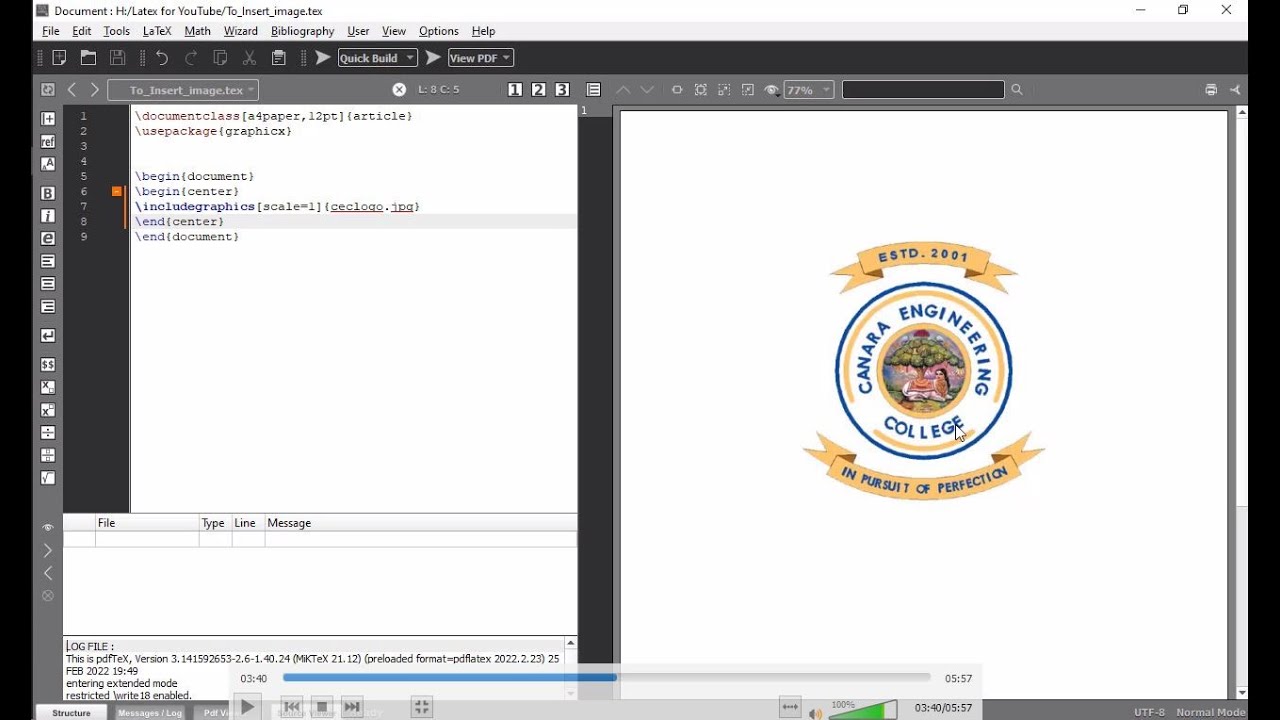Run the View PDF arrow
Image resolution: width=1280 pixels, height=720 pixels.
click(433, 58)
